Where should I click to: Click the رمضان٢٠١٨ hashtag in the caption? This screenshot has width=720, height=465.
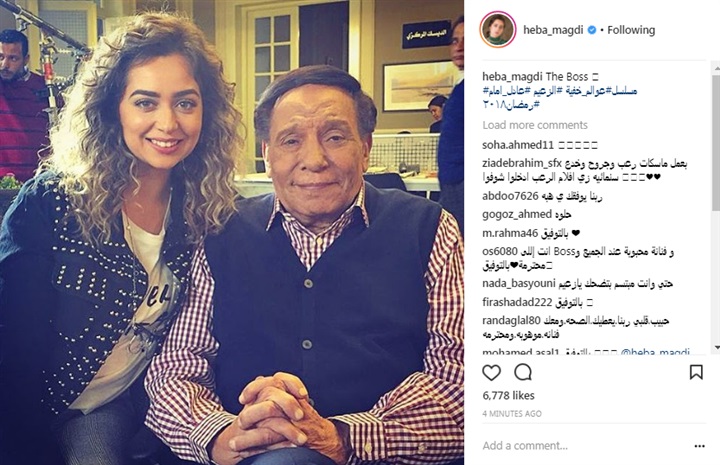[511, 105]
